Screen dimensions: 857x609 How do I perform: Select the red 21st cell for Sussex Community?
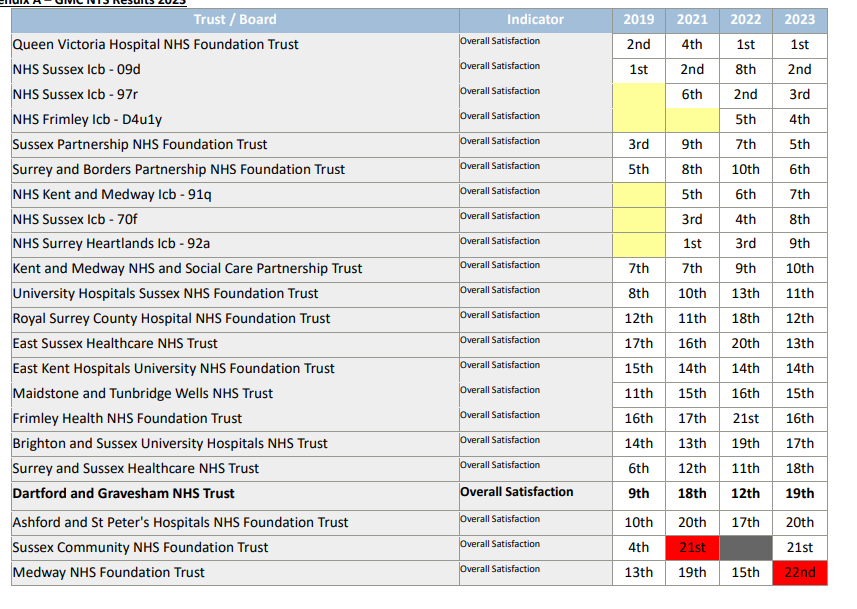click(x=692, y=547)
